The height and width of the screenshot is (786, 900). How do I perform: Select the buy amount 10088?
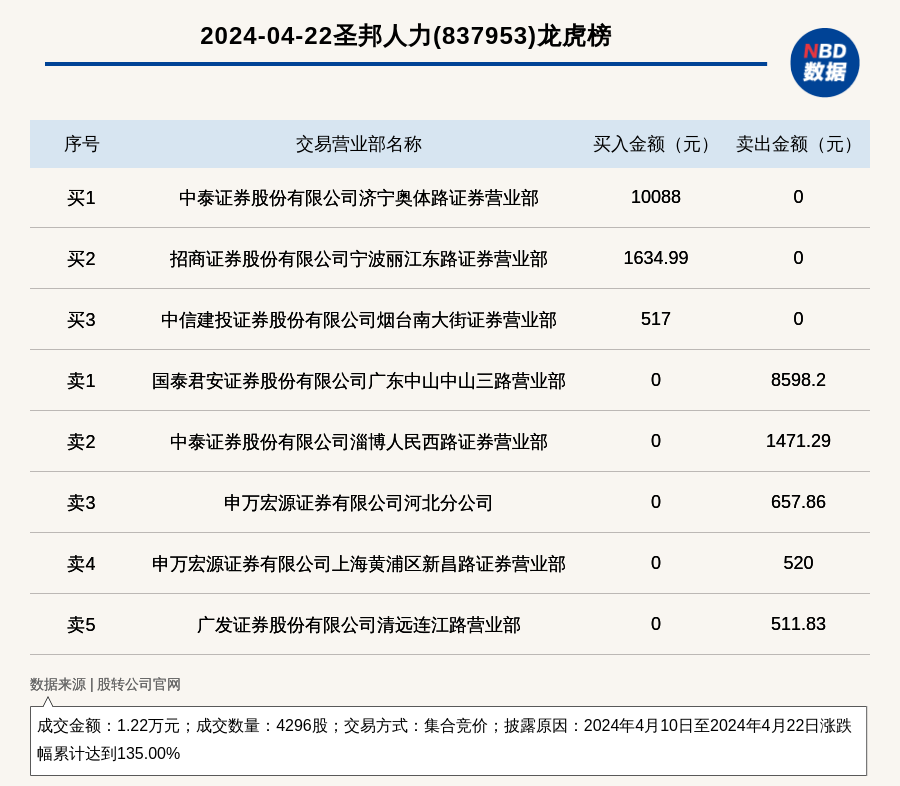point(655,197)
